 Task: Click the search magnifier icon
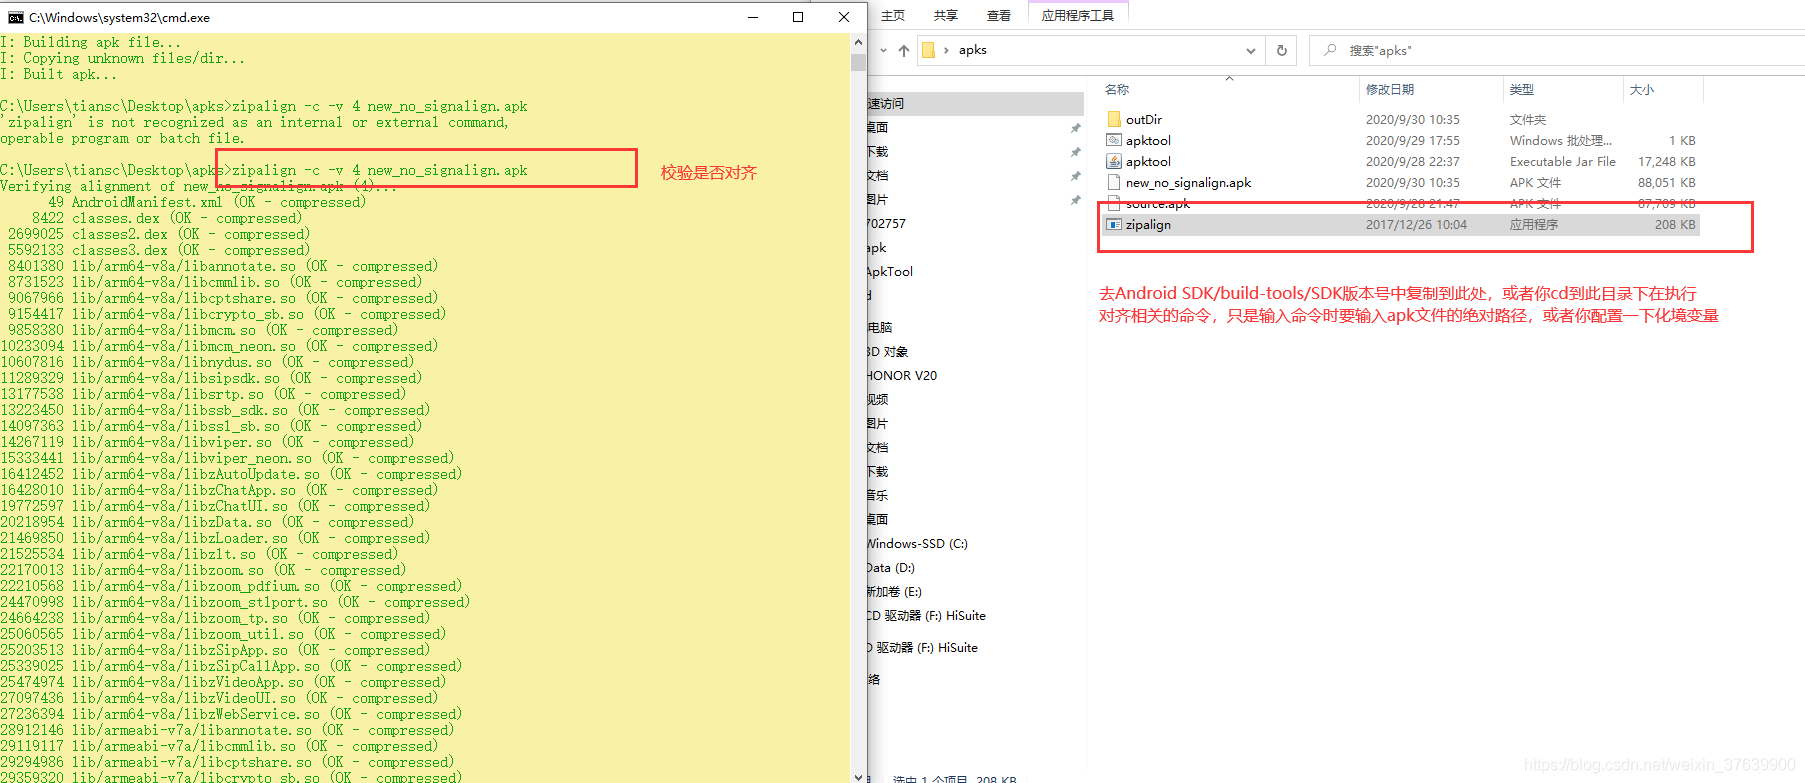pos(1330,50)
